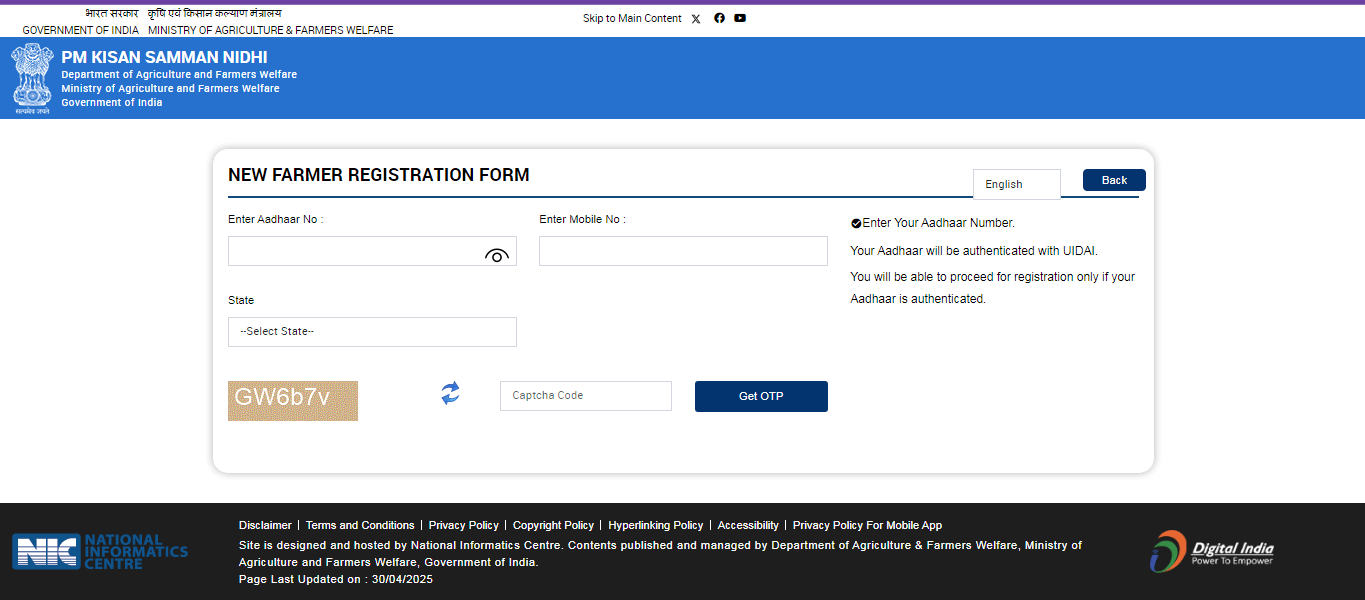This screenshot has height=600, width=1365.
Task: Click the GOVERNMENT OF INDIA text at top
Action: coord(81,30)
